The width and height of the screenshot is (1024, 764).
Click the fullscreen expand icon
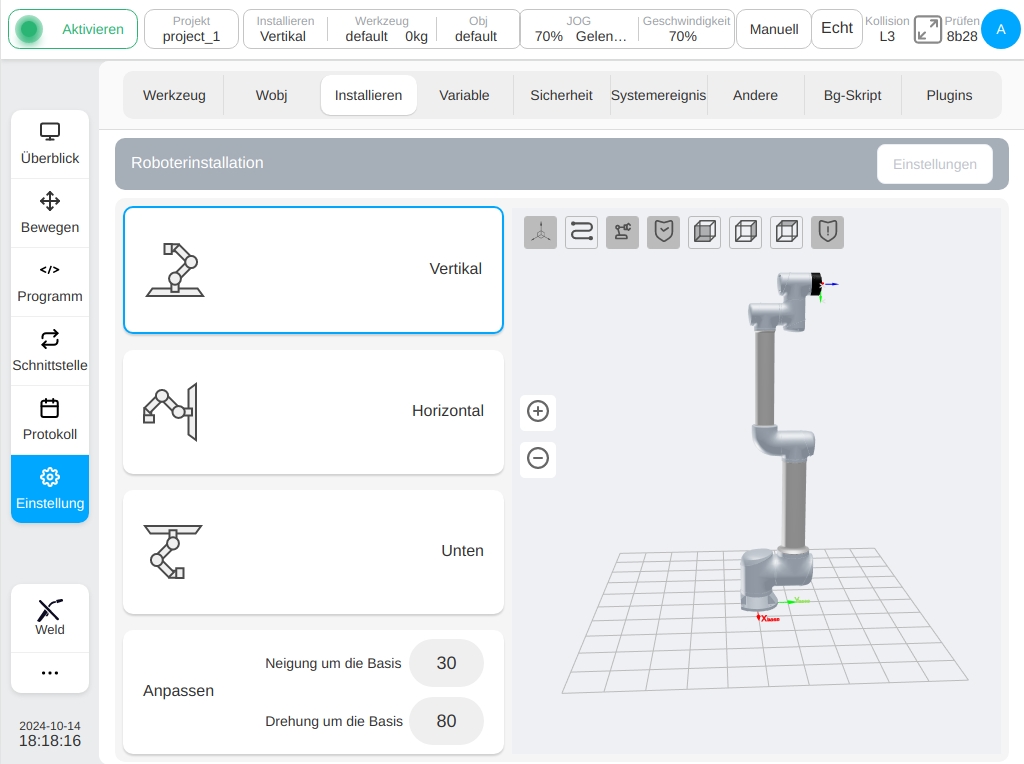(x=927, y=29)
